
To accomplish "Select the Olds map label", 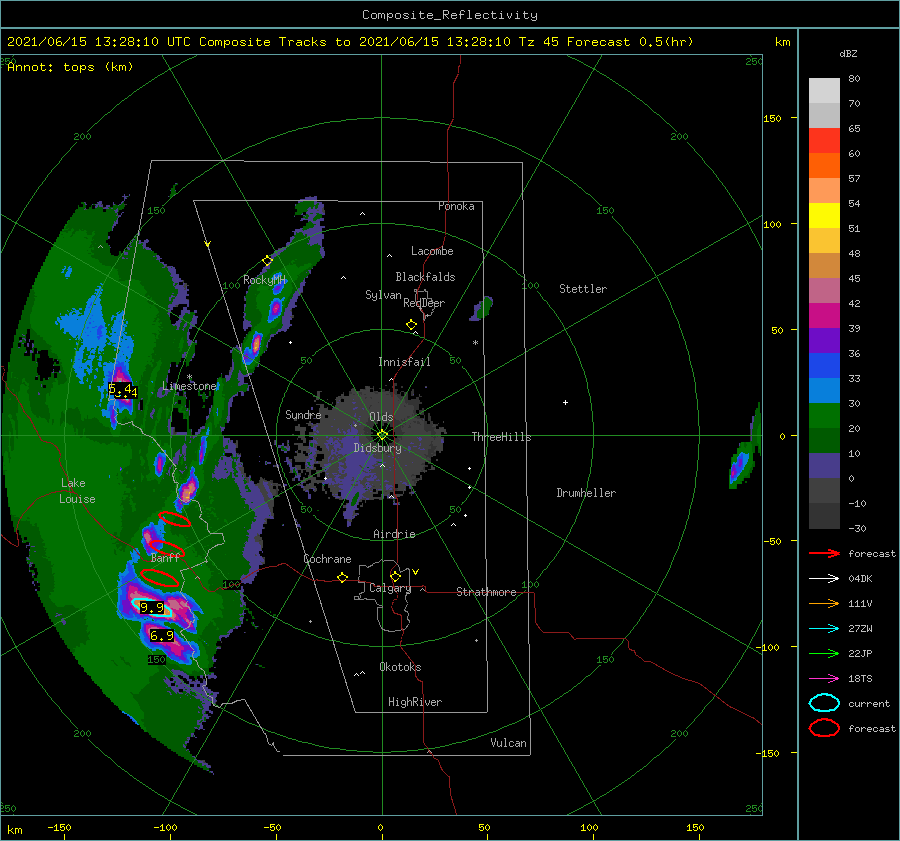I will pyautogui.click(x=381, y=417).
